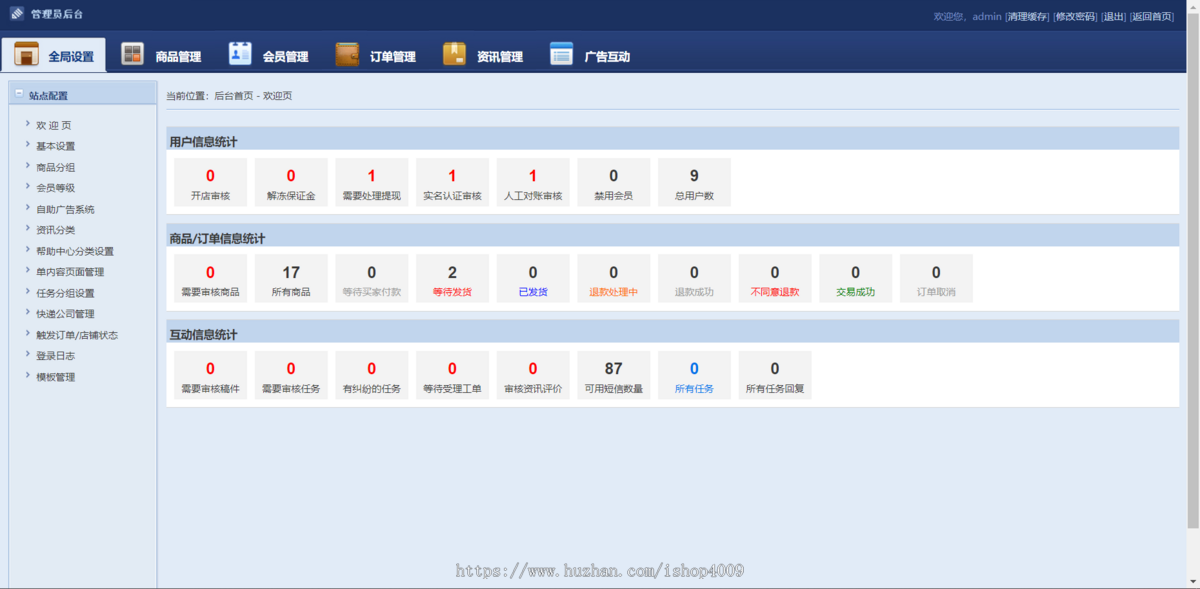This screenshot has height=589, width=1200.
Task: Click the 不同意退款 stat card
Action: point(775,278)
